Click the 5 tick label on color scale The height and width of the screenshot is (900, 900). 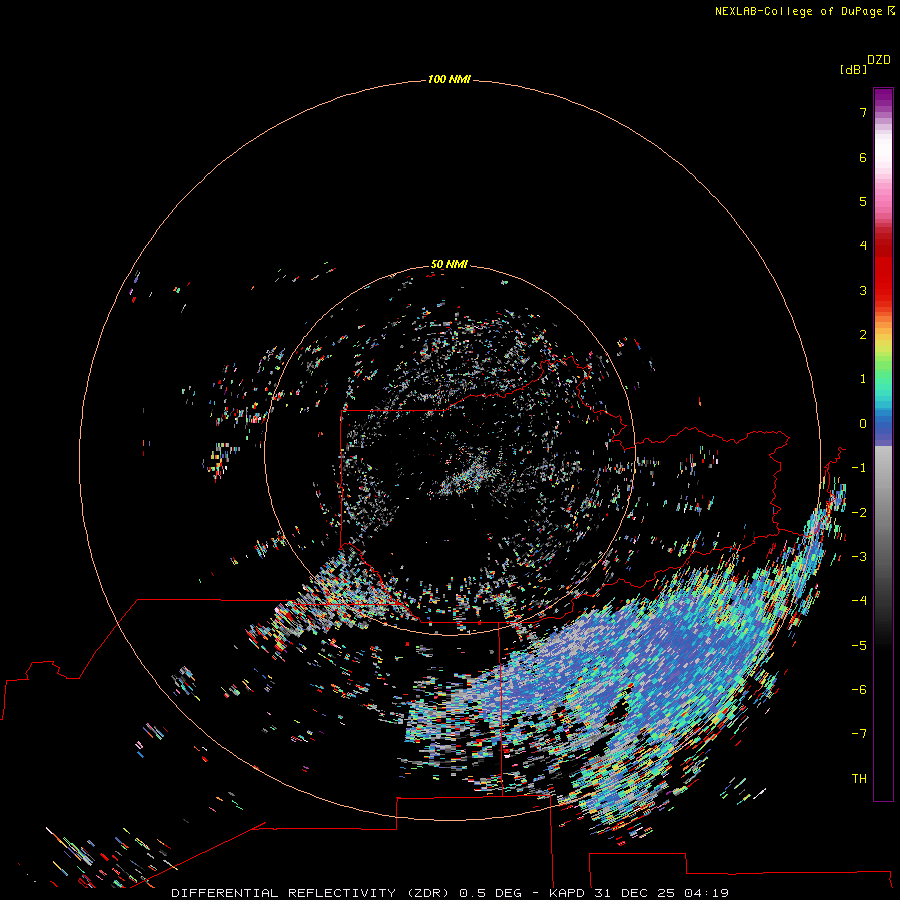pyautogui.click(x=863, y=201)
